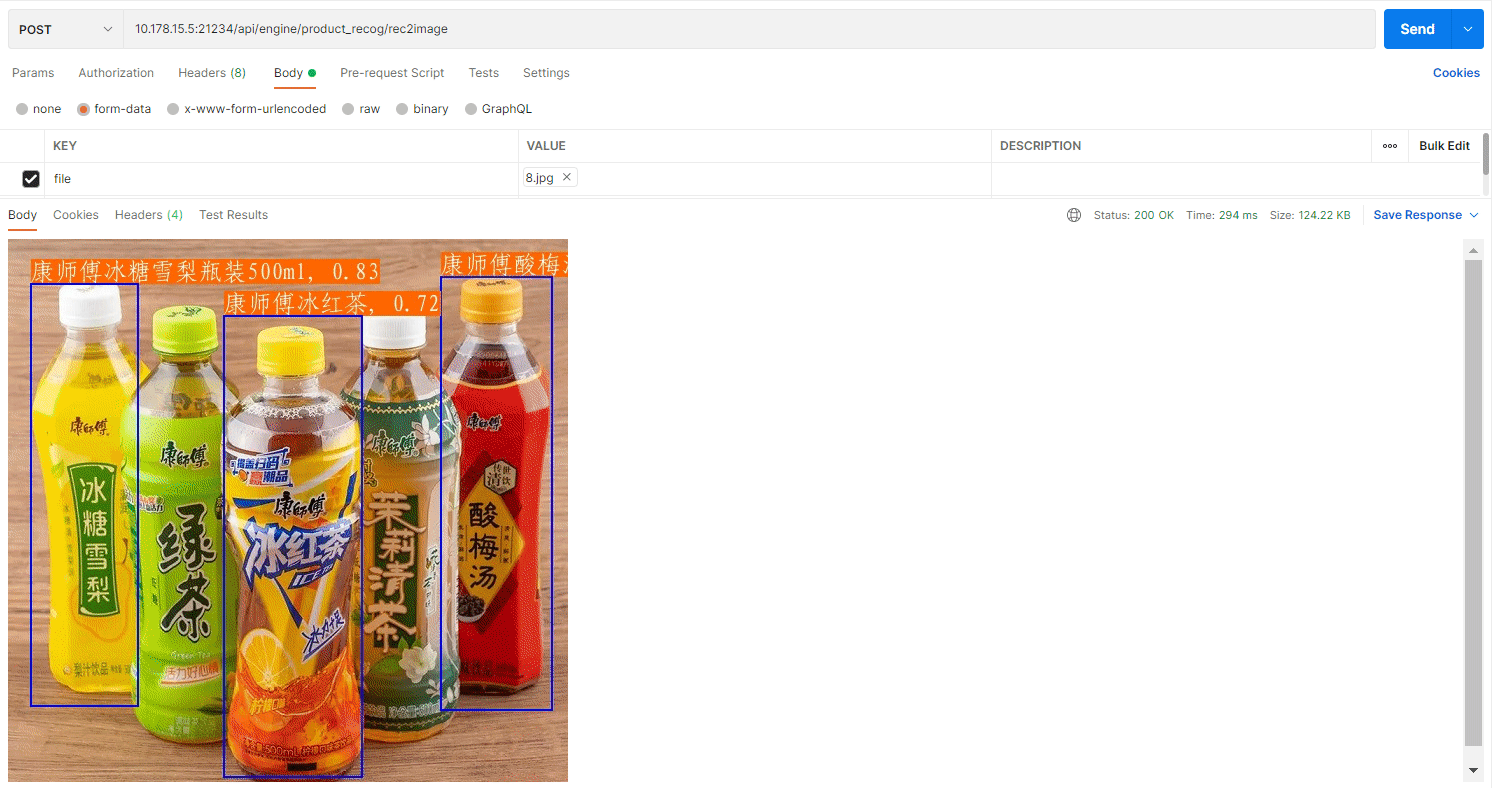Click the Bulk Edit button
Image resolution: width=1498 pixels, height=788 pixels.
click(1444, 146)
